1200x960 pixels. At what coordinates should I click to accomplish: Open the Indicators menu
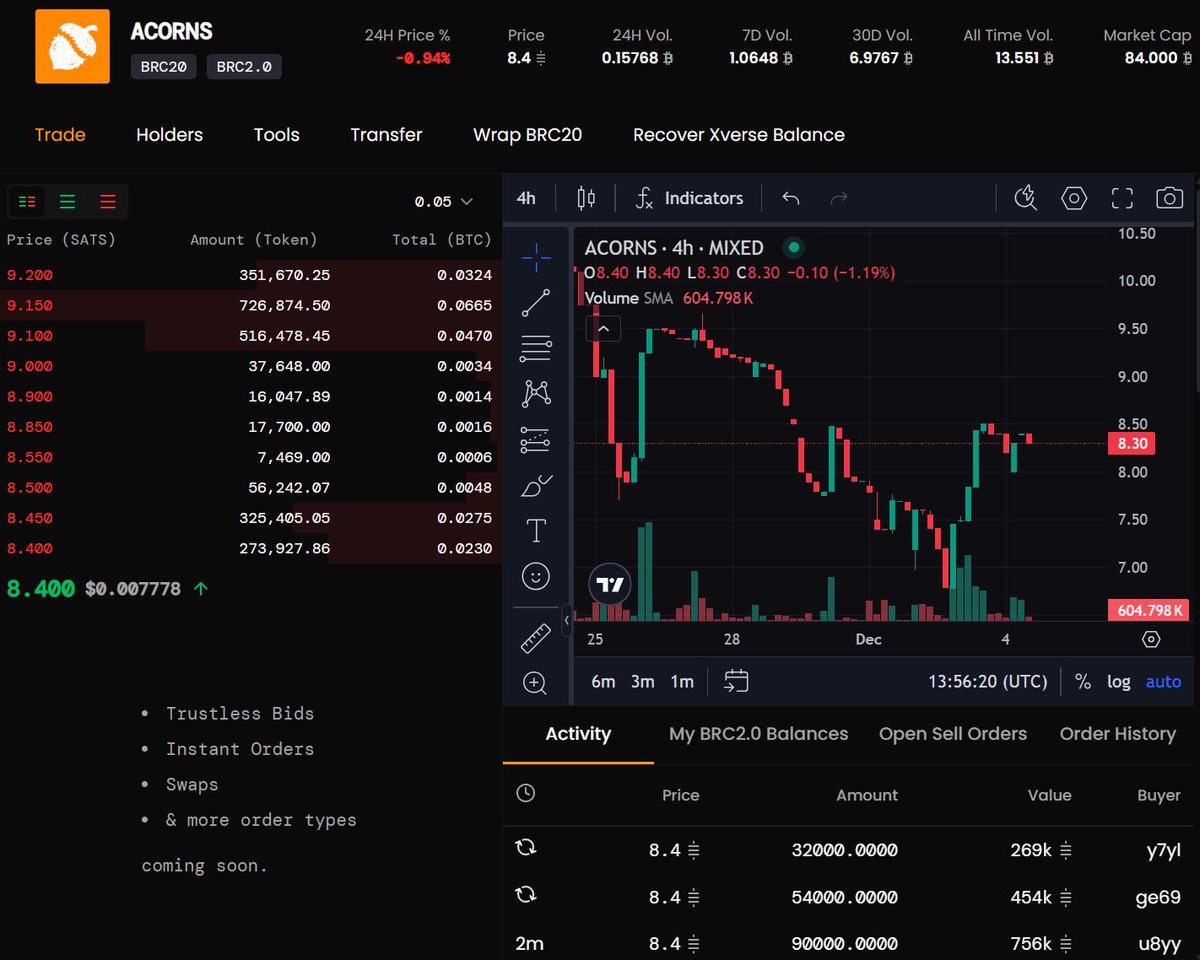click(x=690, y=198)
